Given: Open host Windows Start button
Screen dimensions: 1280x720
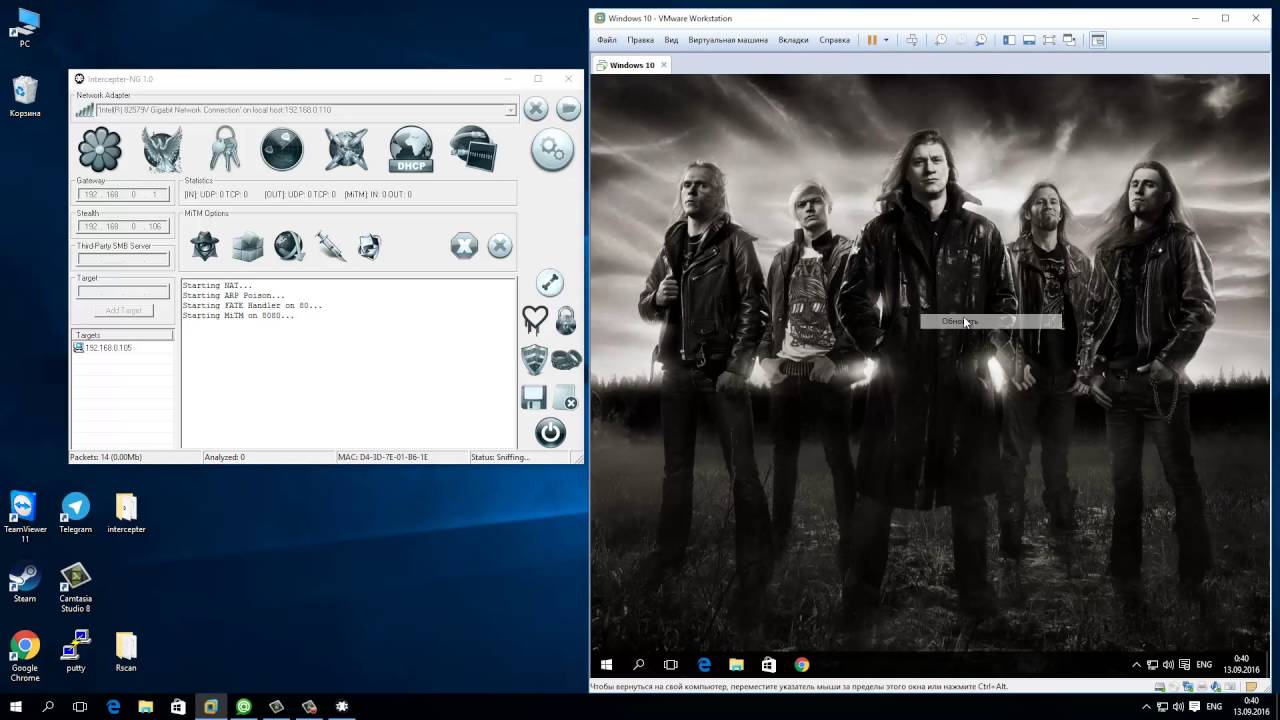Looking at the screenshot, I should 16,706.
